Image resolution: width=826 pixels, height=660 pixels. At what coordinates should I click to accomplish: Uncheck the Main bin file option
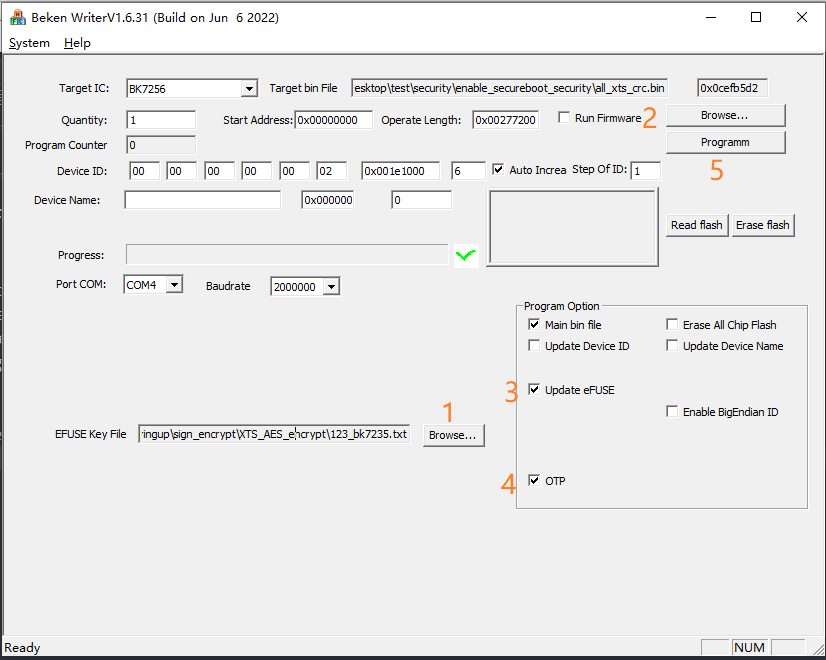pyautogui.click(x=534, y=325)
